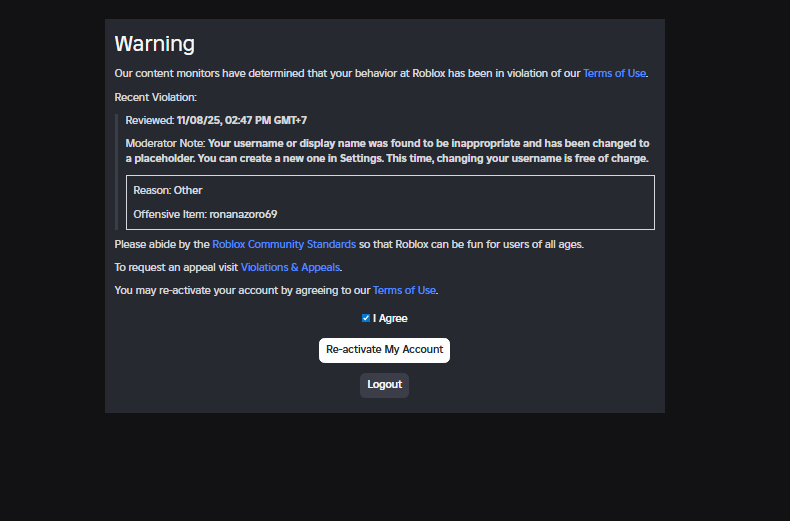Click the "To request an appeal visit" text

(x=176, y=267)
